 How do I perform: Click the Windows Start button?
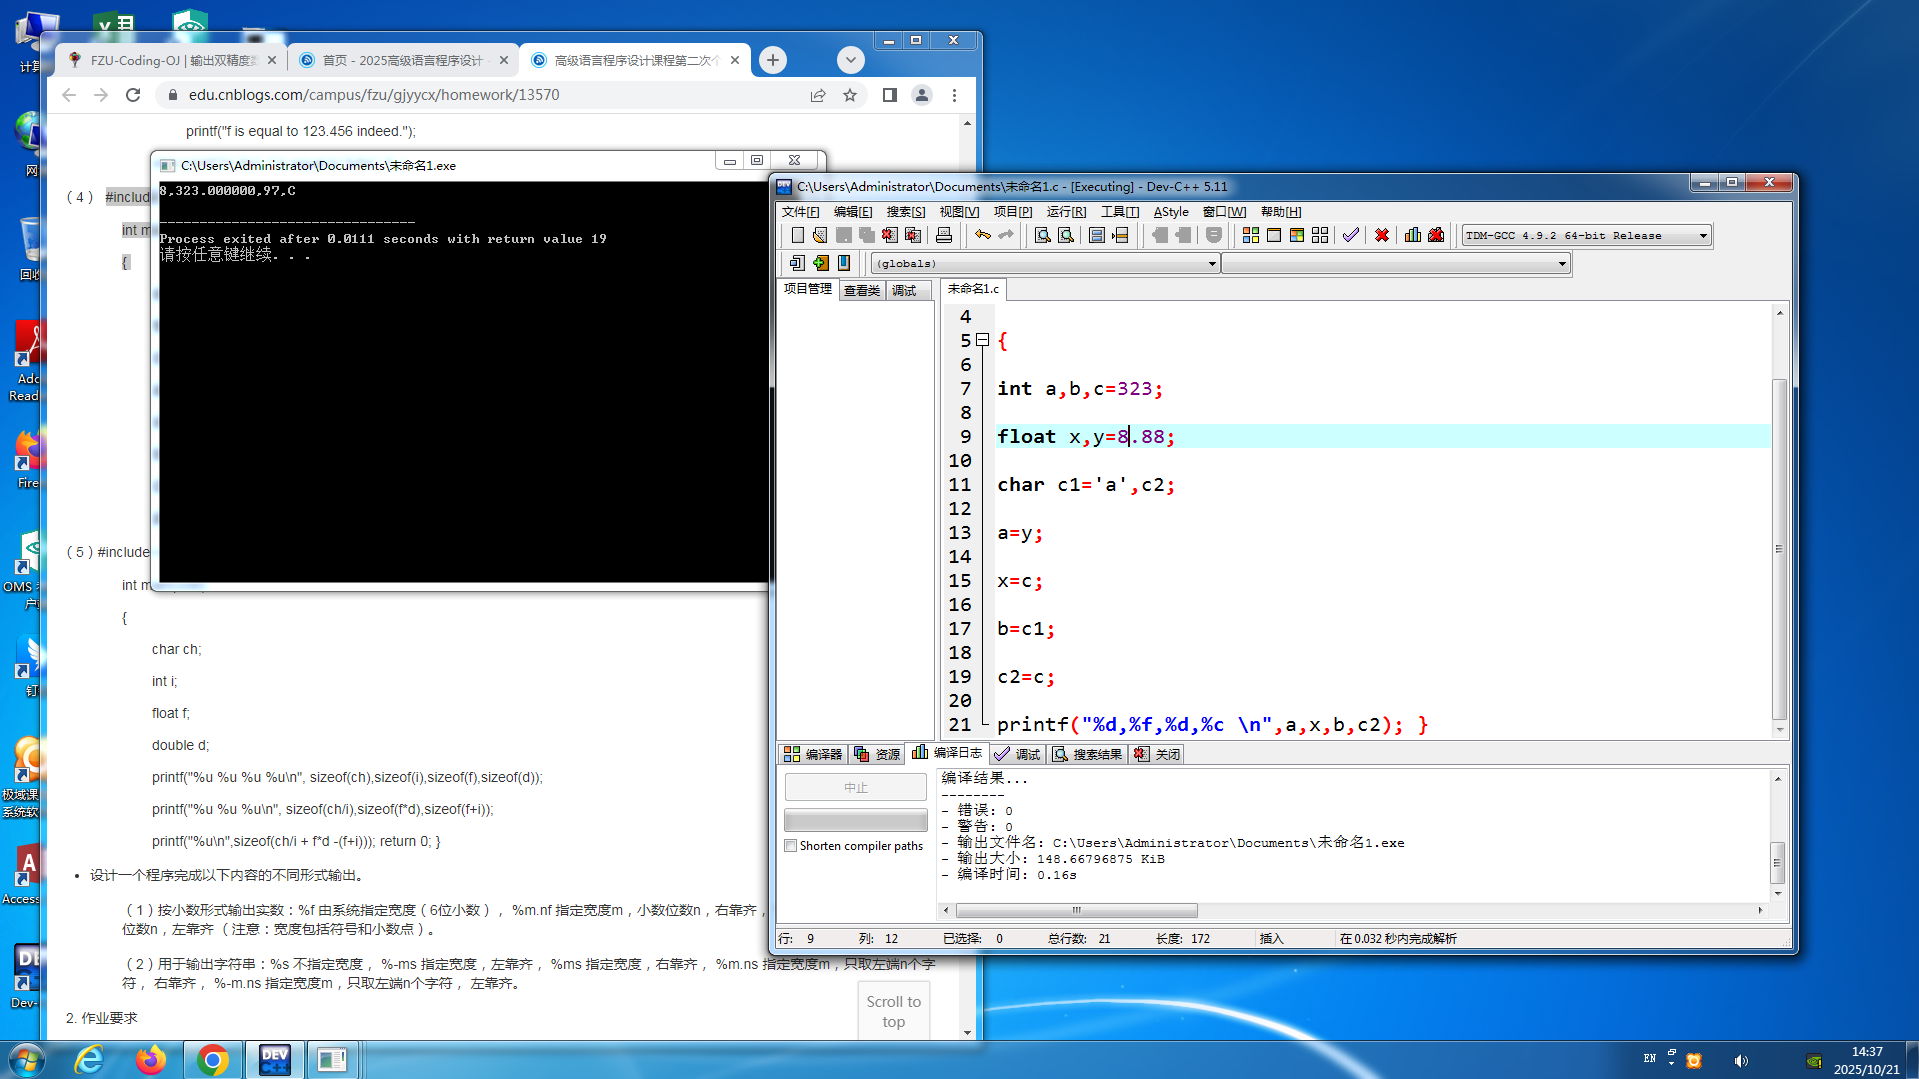pos(26,1059)
